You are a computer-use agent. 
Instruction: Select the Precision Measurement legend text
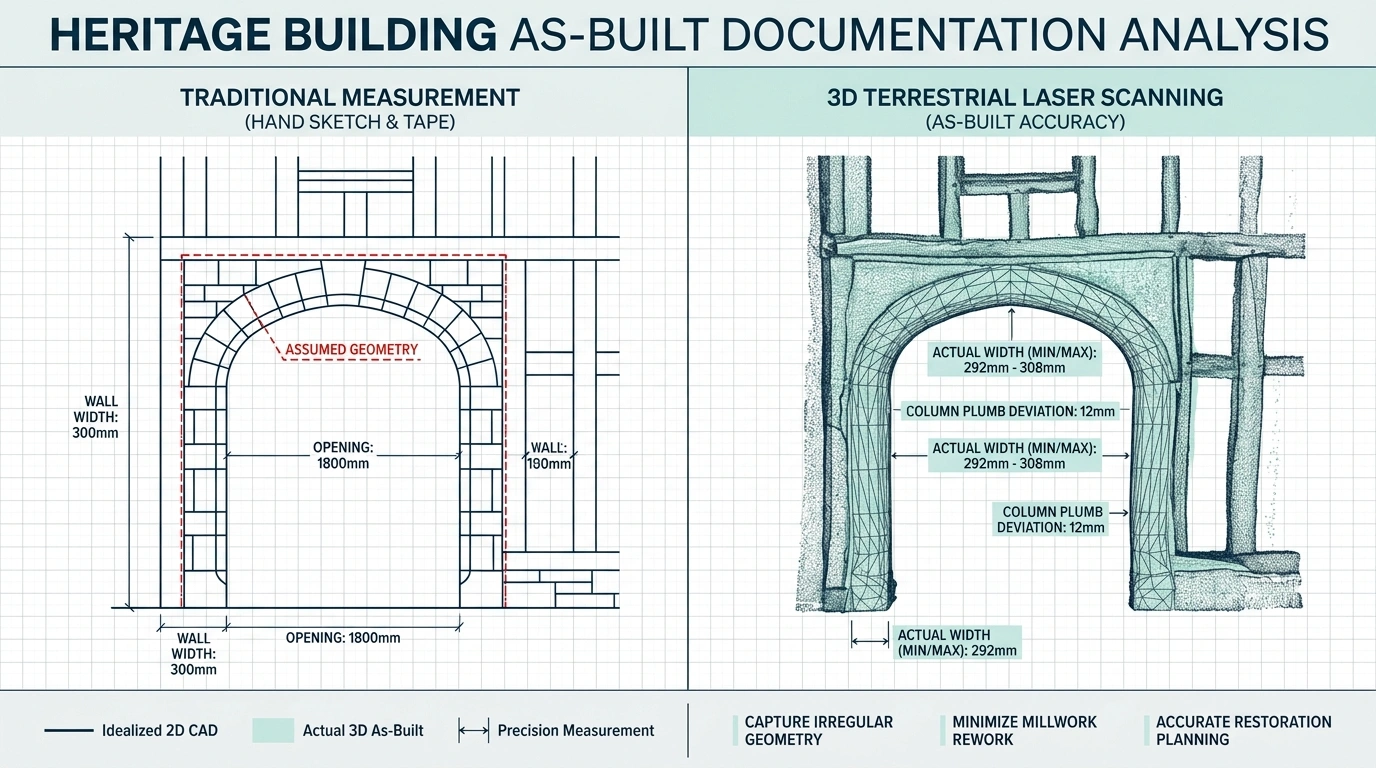tap(576, 731)
